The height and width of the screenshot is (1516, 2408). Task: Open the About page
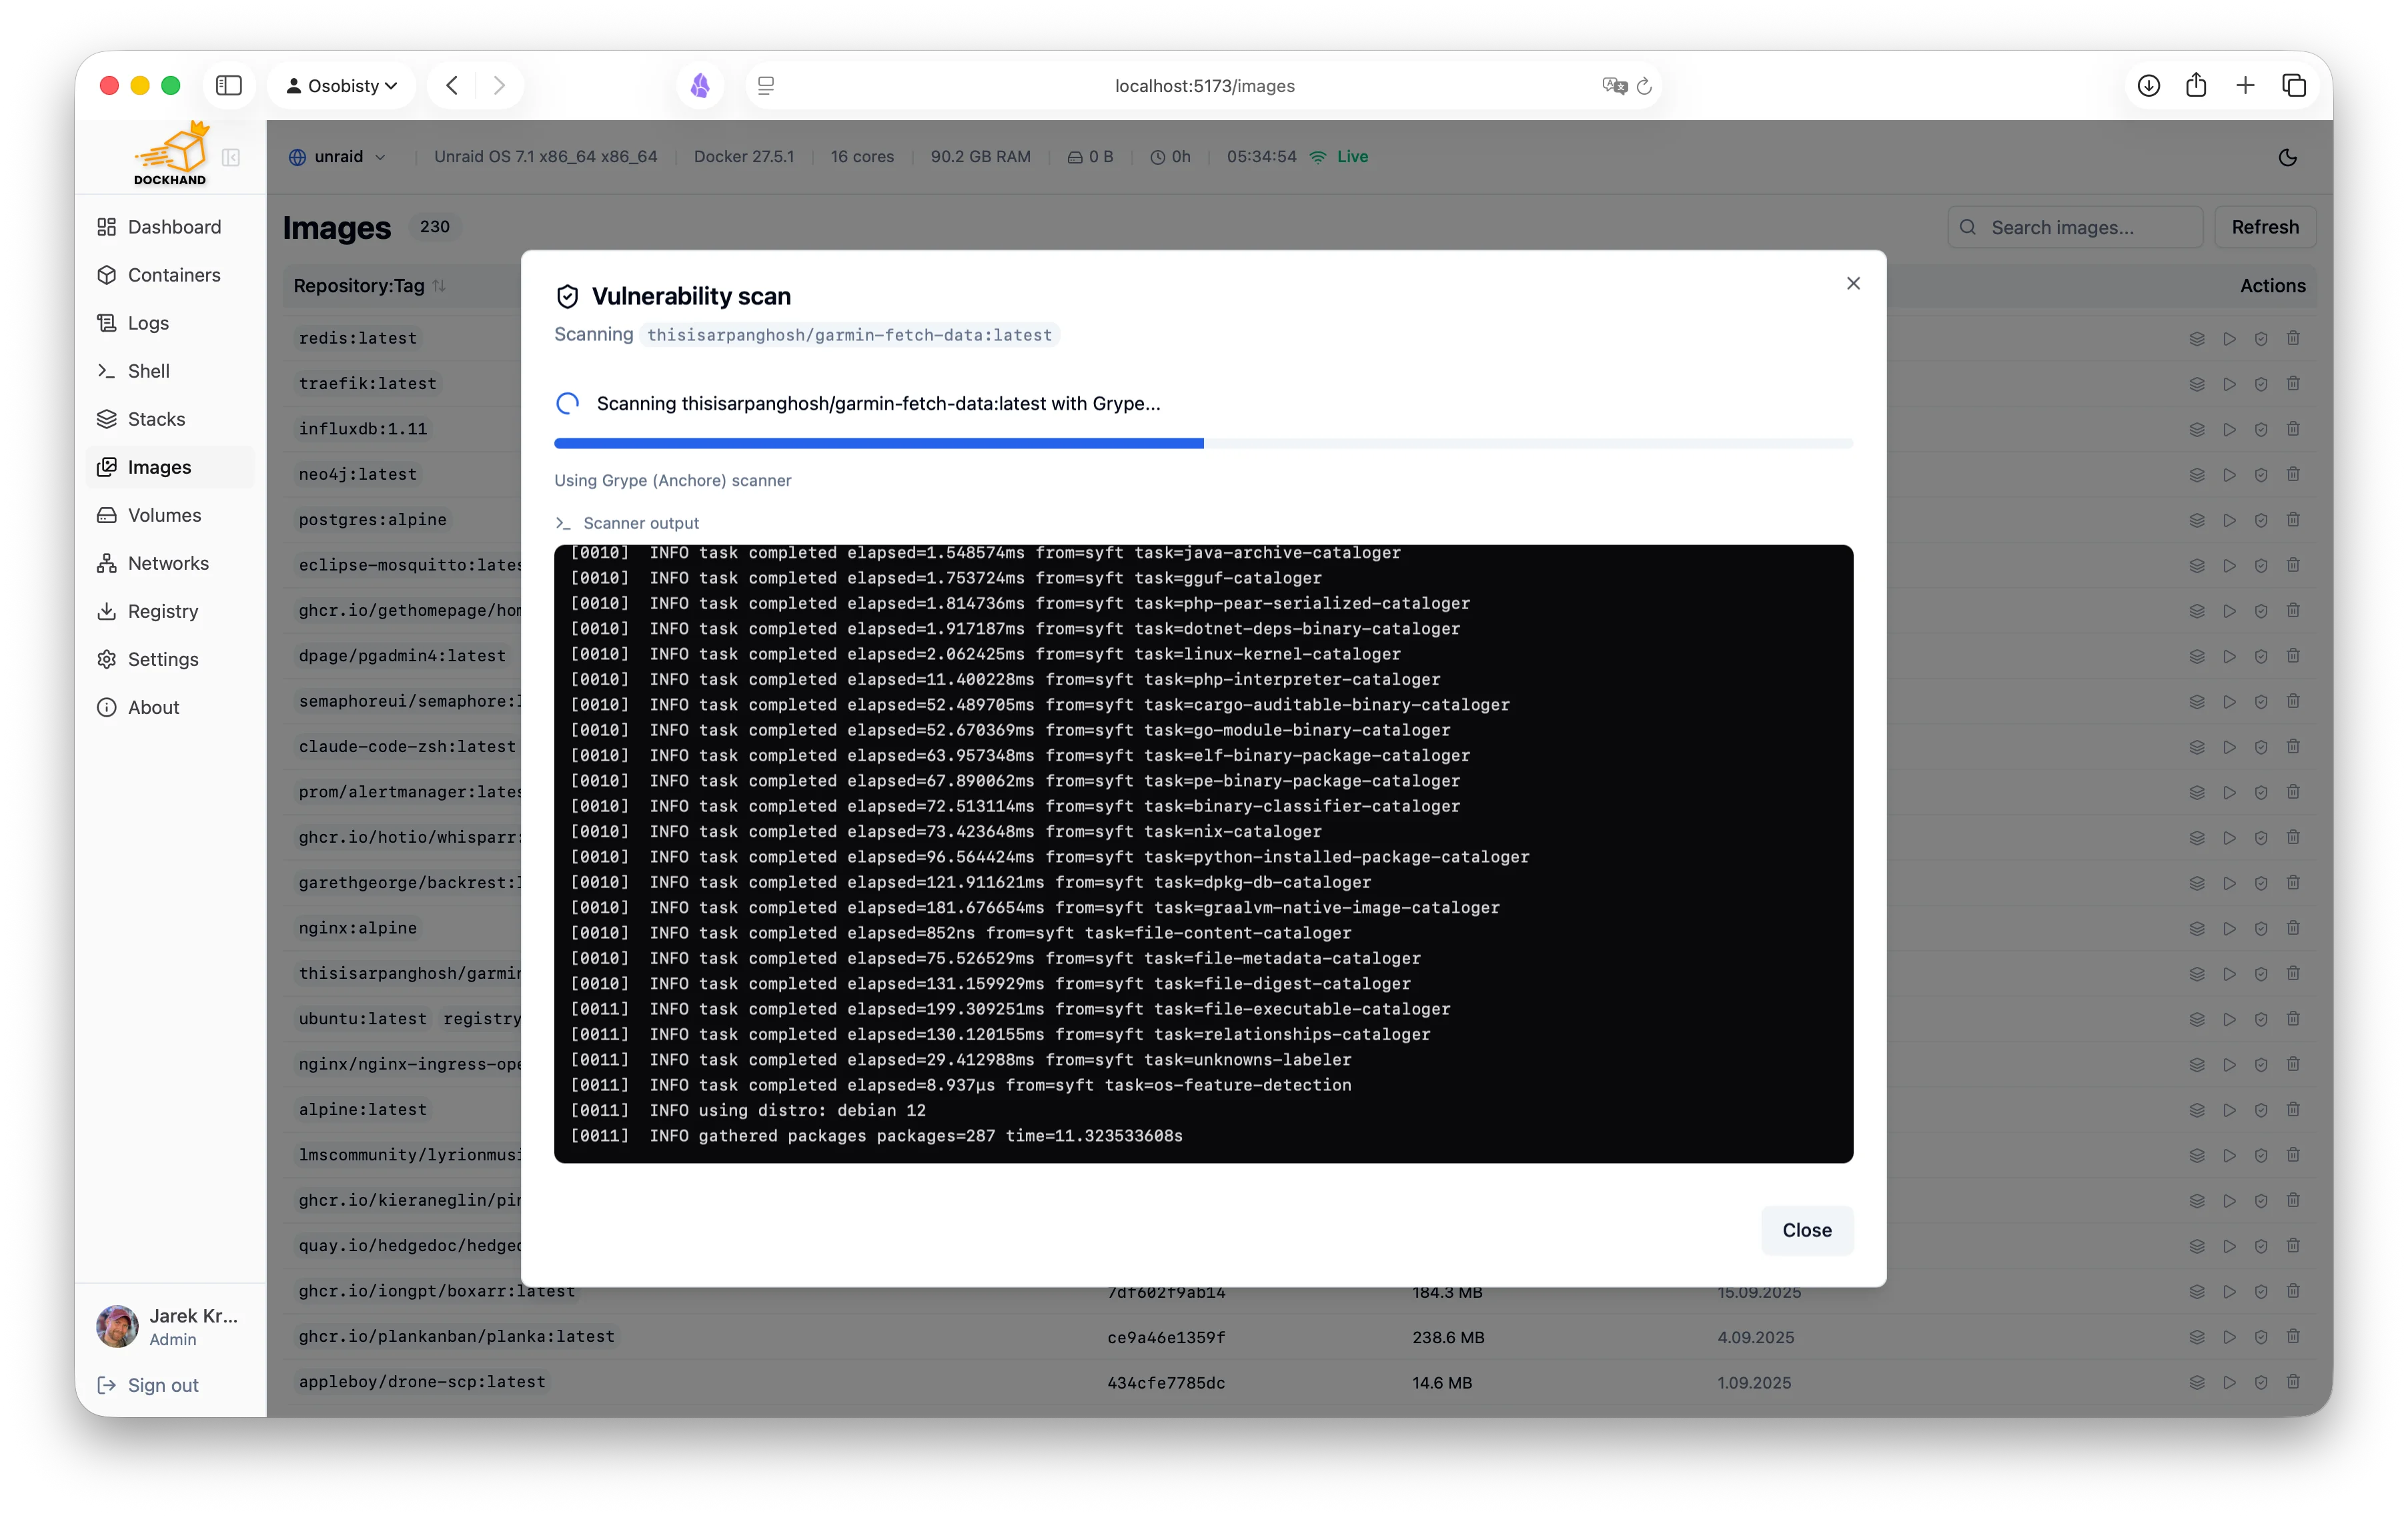pyautogui.click(x=152, y=707)
